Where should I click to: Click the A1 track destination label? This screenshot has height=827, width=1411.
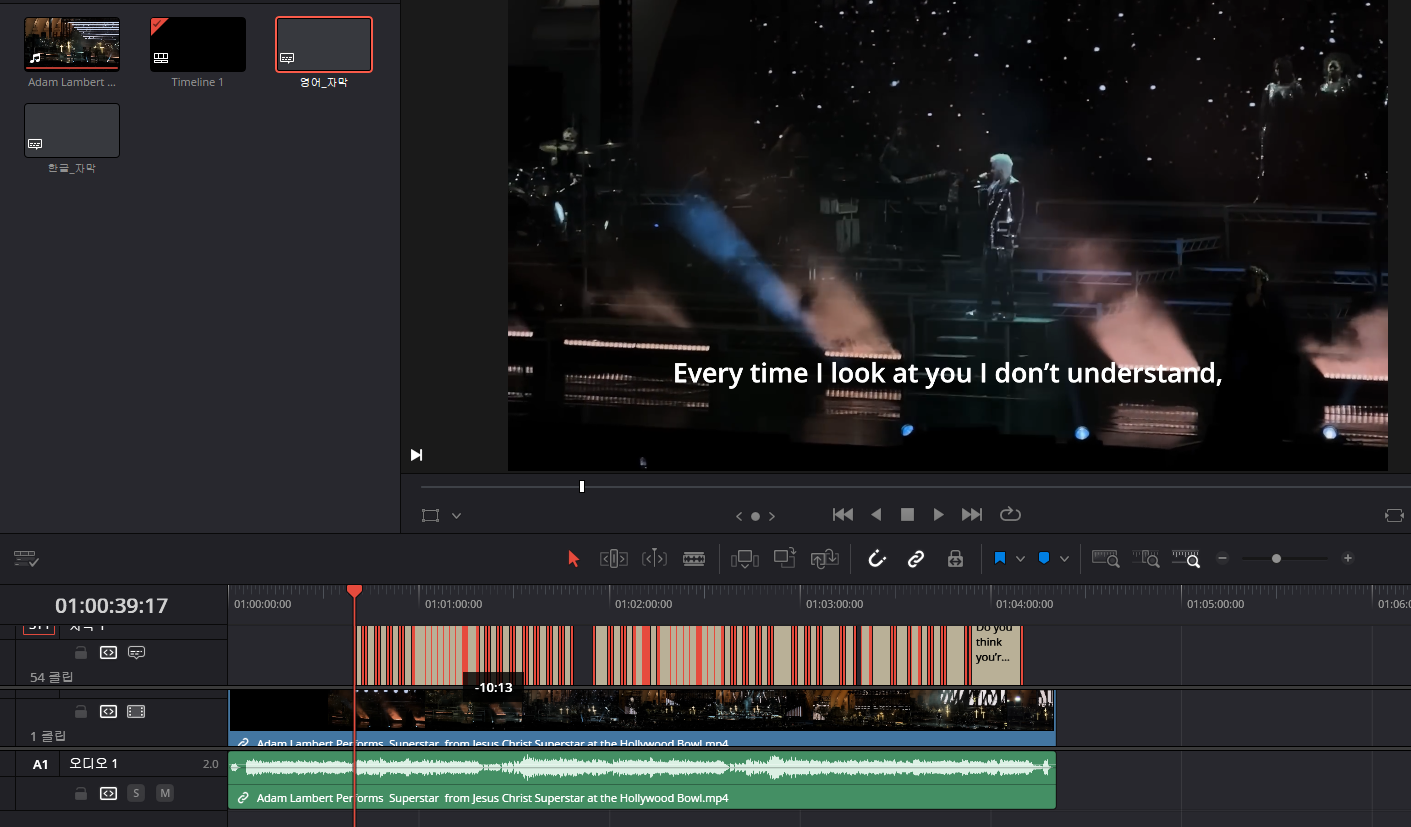click(40, 764)
